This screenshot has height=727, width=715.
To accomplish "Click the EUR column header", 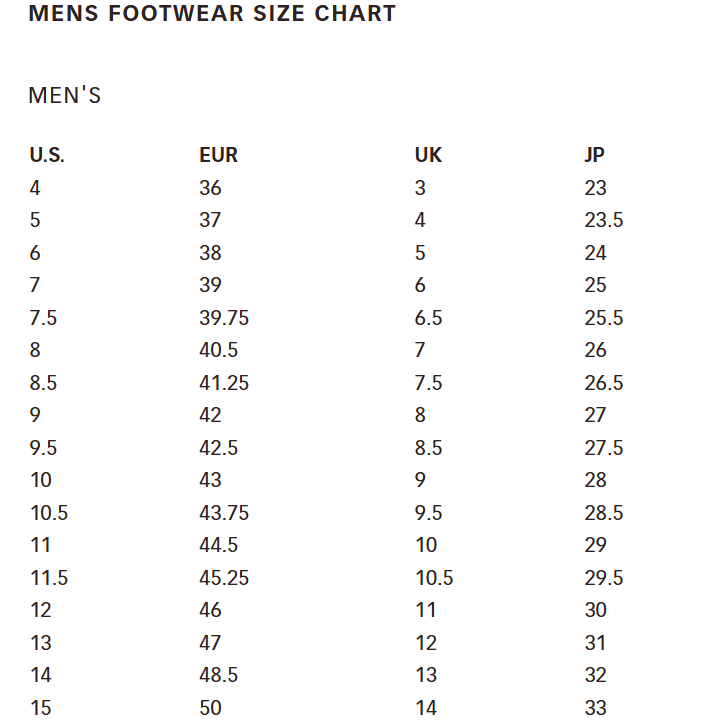I will click(x=218, y=155).
